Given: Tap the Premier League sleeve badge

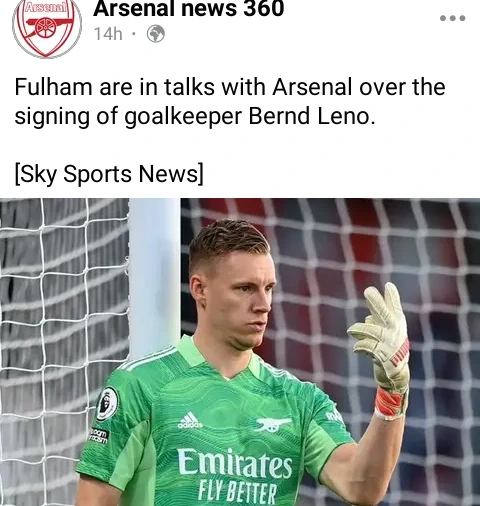Looking at the screenshot, I should pyautogui.click(x=107, y=403).
